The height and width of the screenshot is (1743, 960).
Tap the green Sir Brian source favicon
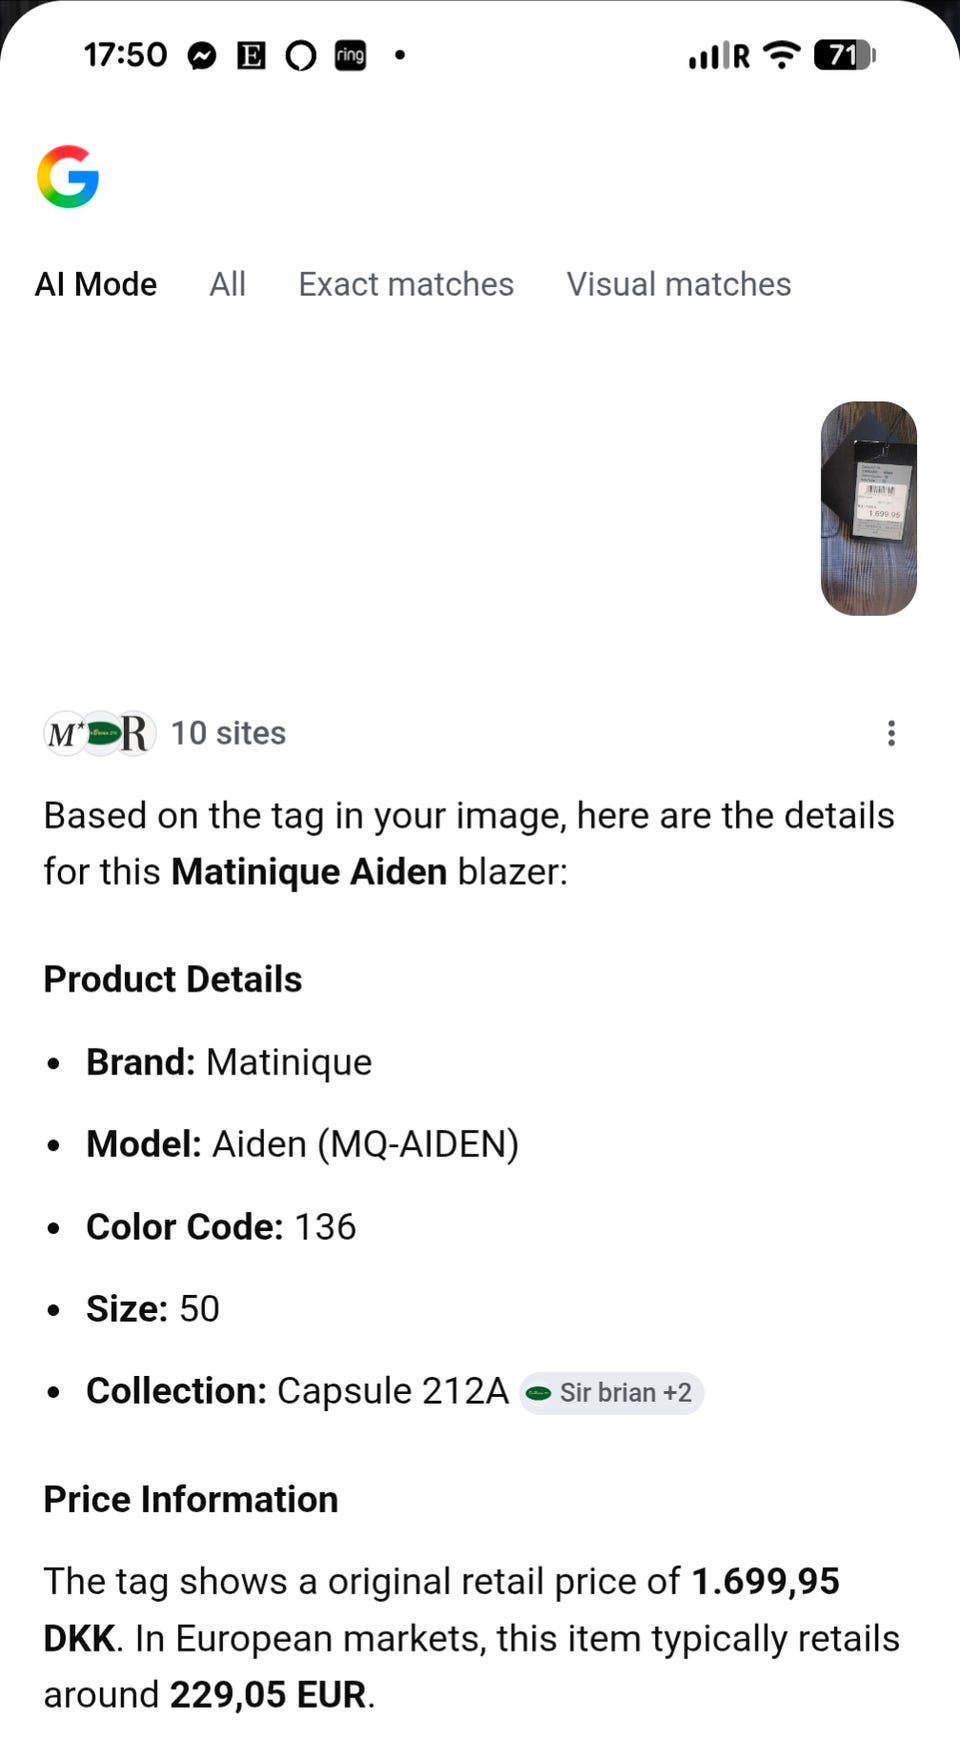[102, 734]
